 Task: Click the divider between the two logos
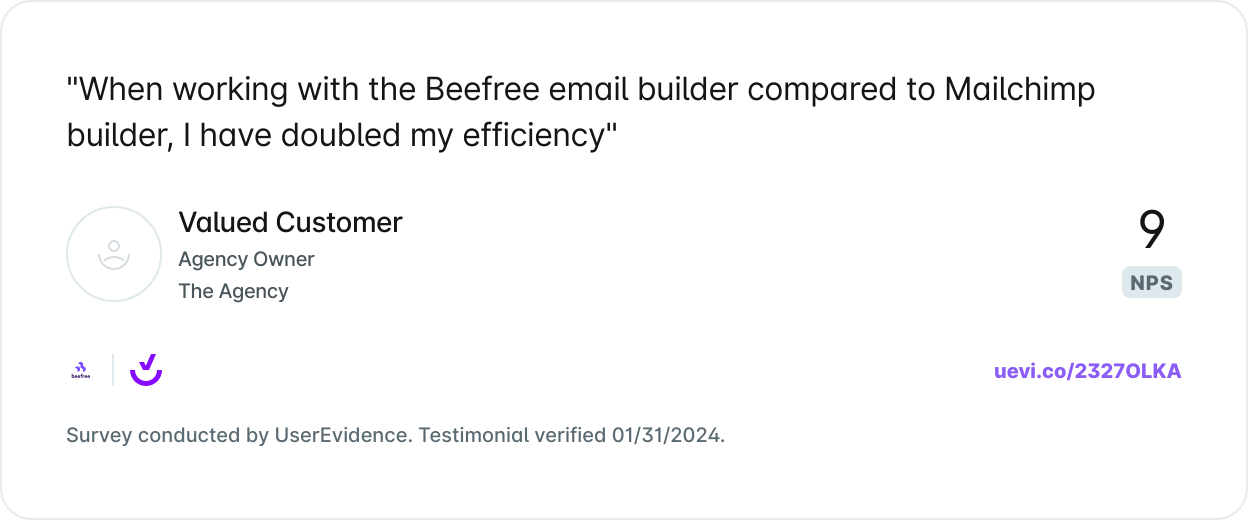pos(113,370)
